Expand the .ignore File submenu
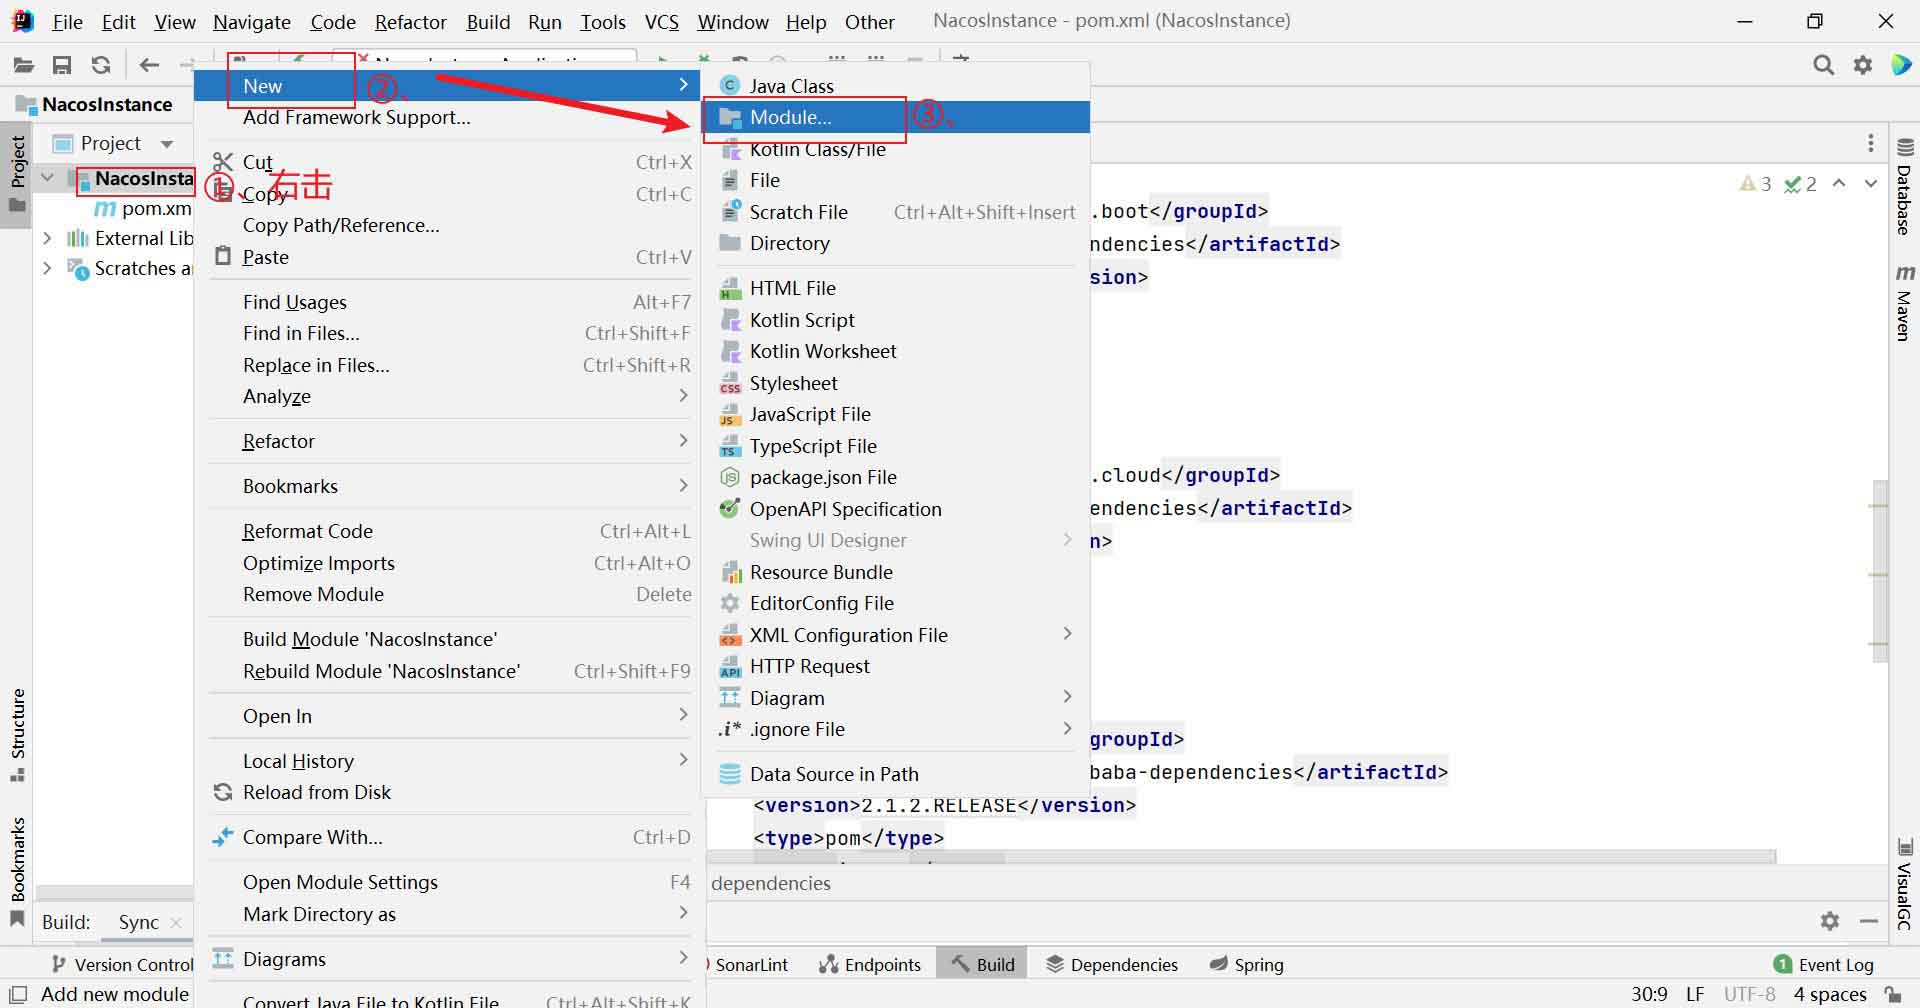This screenshot has height=1008, width=1920. [x=896, y=729]
